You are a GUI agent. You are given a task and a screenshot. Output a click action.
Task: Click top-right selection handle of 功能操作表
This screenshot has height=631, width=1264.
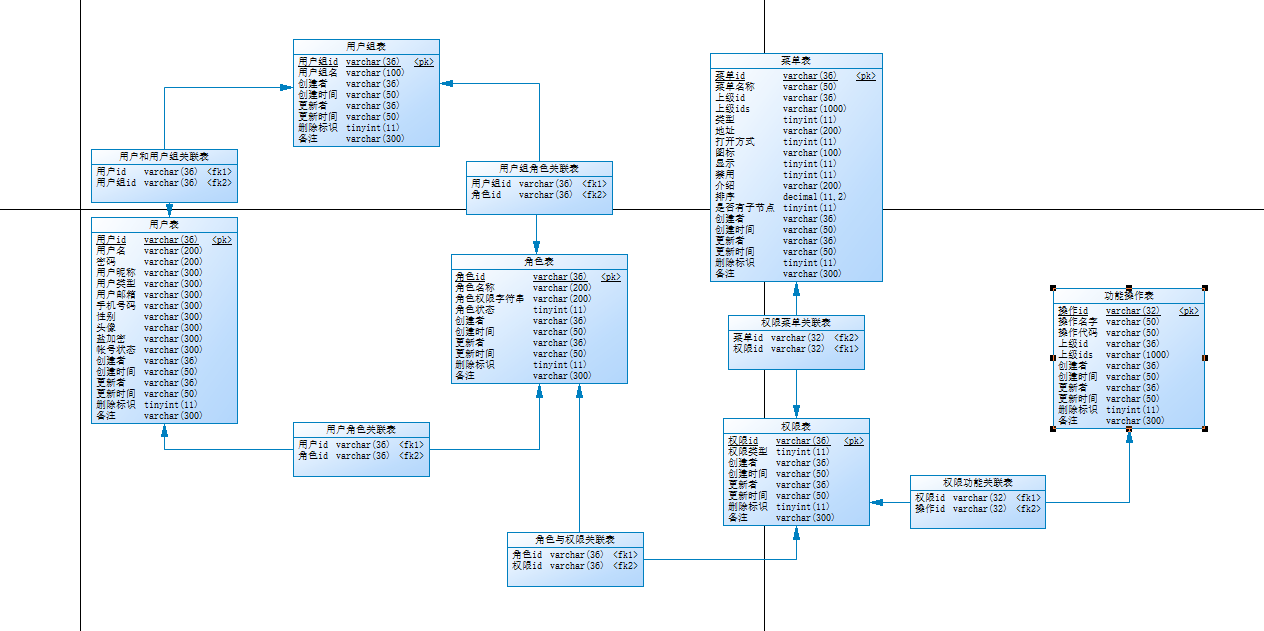1205,288
